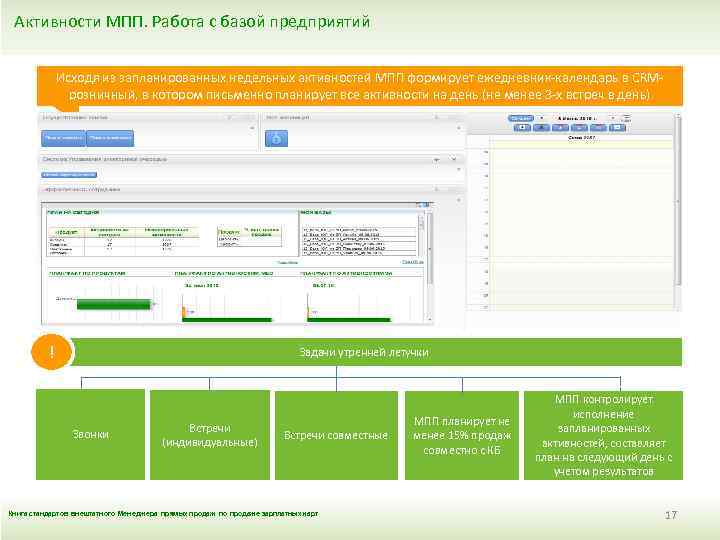Click the blue pill button in calendar header
Image resolution: width=720 pixels, height=540 pixels.
(x=521, y=118)
